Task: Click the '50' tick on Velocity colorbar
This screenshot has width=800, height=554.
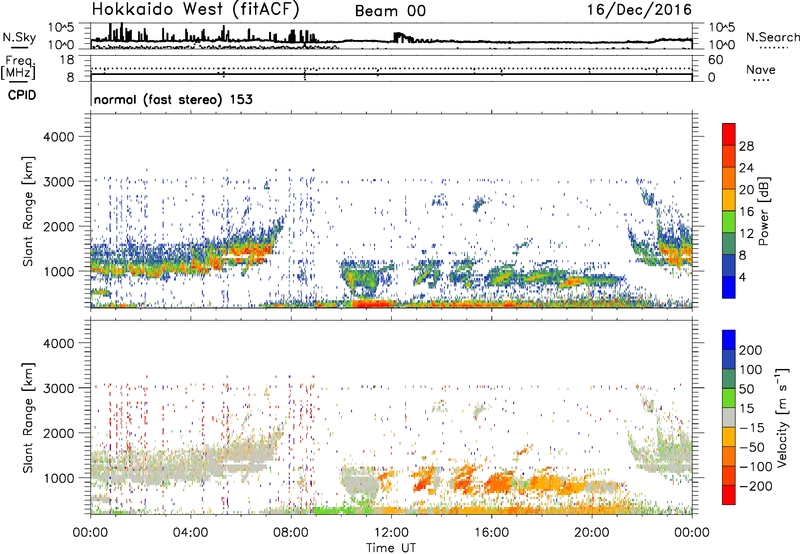Action: coord(747,389)
